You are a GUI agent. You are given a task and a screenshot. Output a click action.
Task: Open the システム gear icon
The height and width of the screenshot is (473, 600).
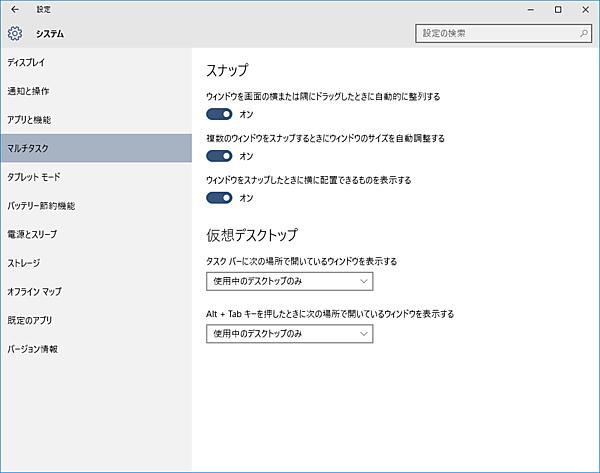click(x=15, y=34)
